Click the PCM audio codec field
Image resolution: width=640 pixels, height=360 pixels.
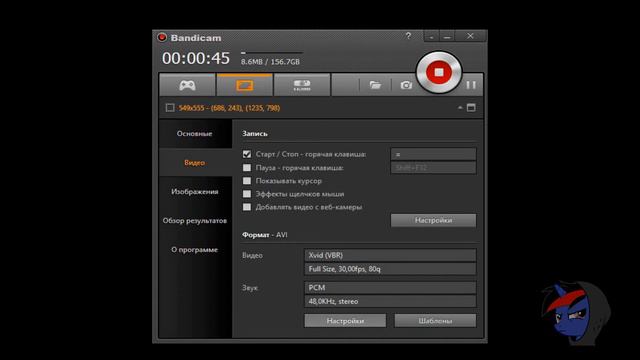click(x=390, y=288)
